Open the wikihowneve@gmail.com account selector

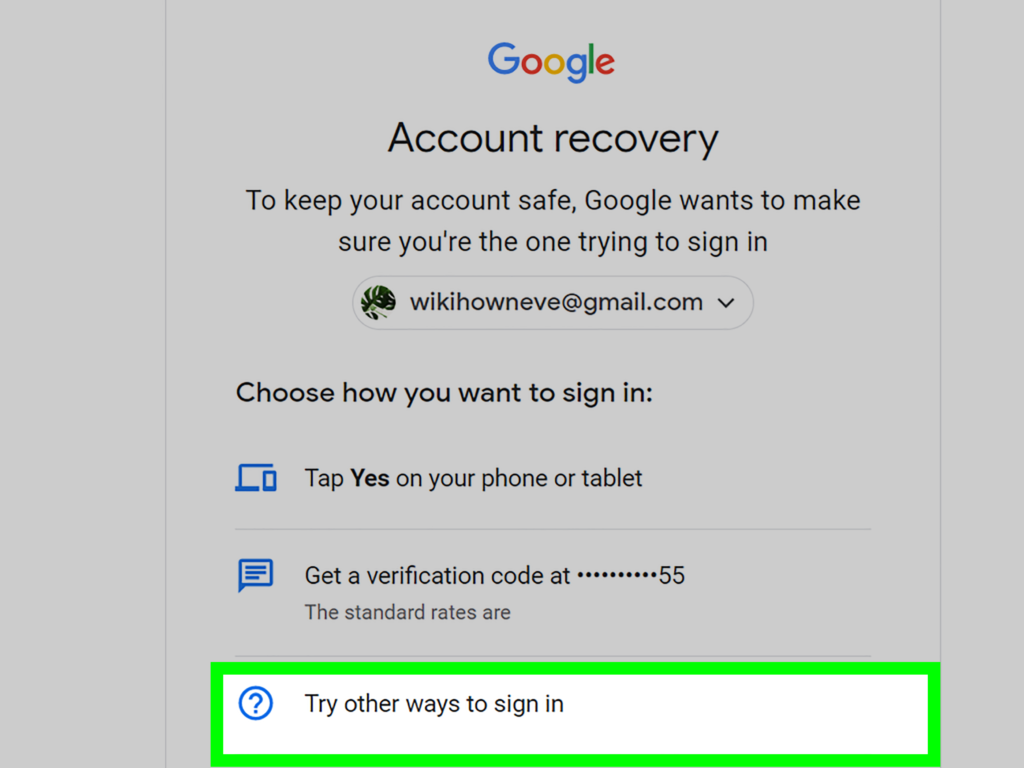click(x=552, y=302)
